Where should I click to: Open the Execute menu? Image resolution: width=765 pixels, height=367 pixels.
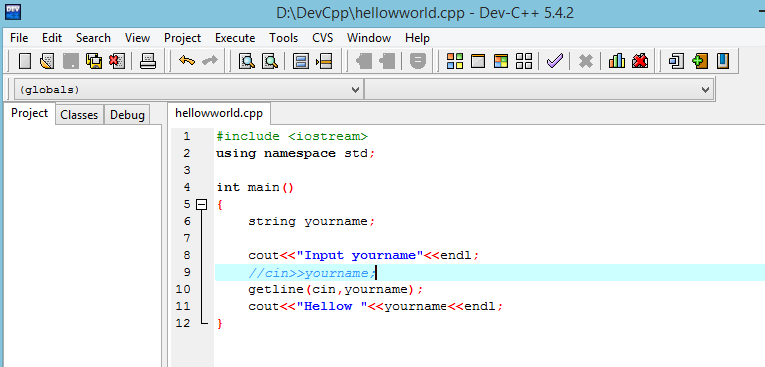click(x=235, y=38)
